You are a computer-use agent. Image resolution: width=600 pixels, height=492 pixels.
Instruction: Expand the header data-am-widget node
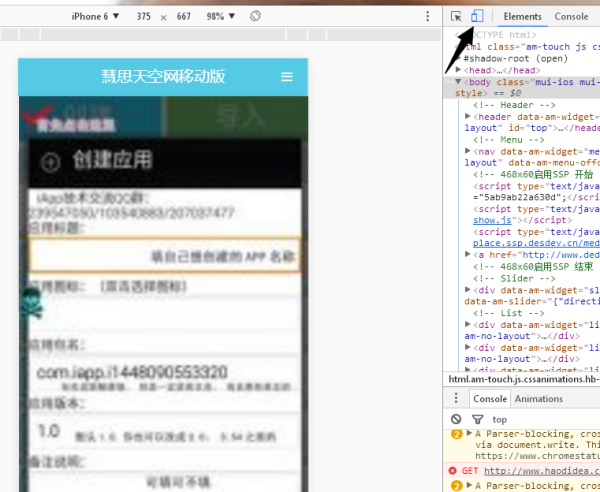pyautogui.click(x=468, y=116)
